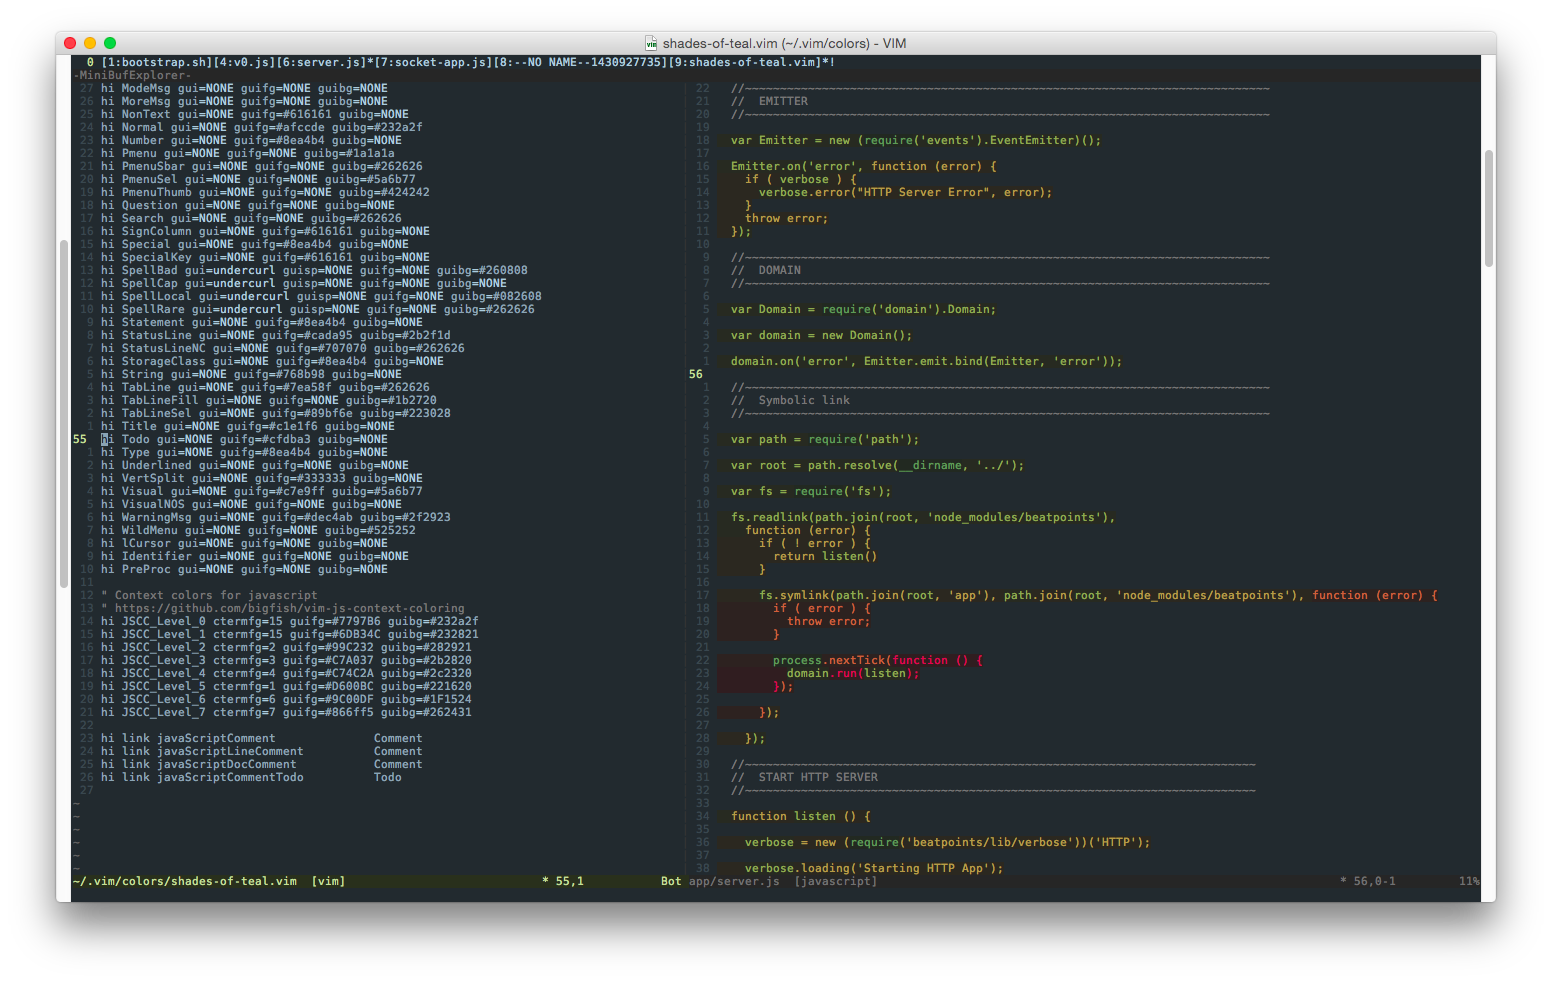This screenshot has height=982, width=1552.
Task: Click the verbose.error HTTP Server Error line
Action: point(905,192)
